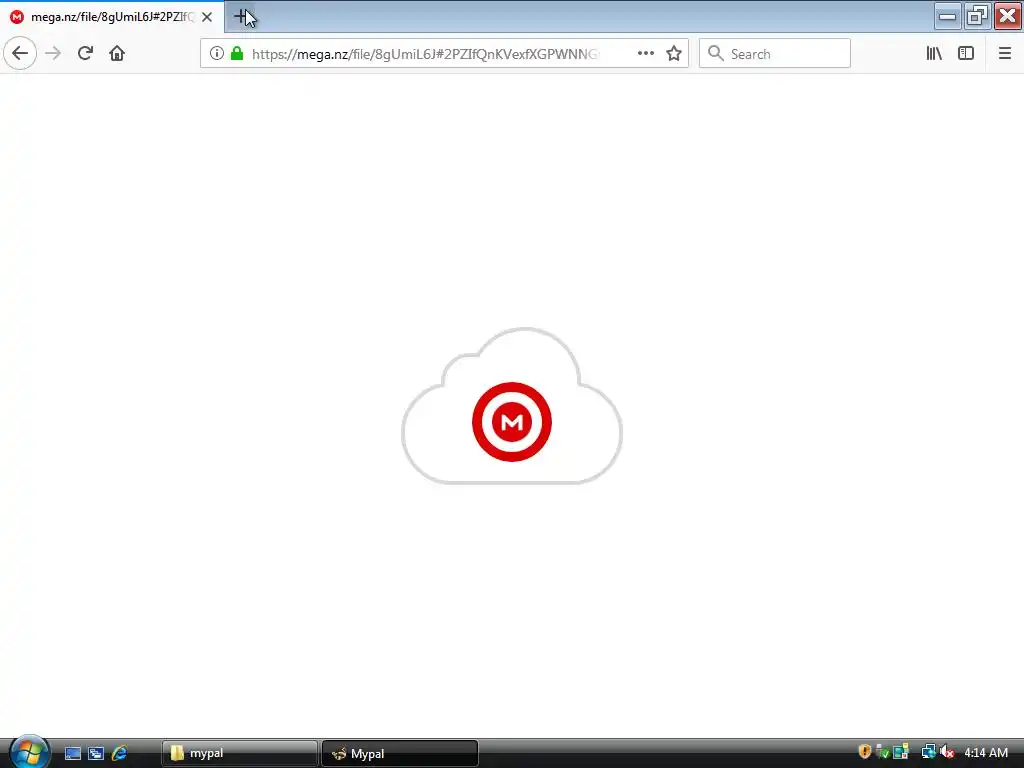This screenshot has height=768, width=1024.
Task: Click the forward navigation arrow
Action: [53, 54]
